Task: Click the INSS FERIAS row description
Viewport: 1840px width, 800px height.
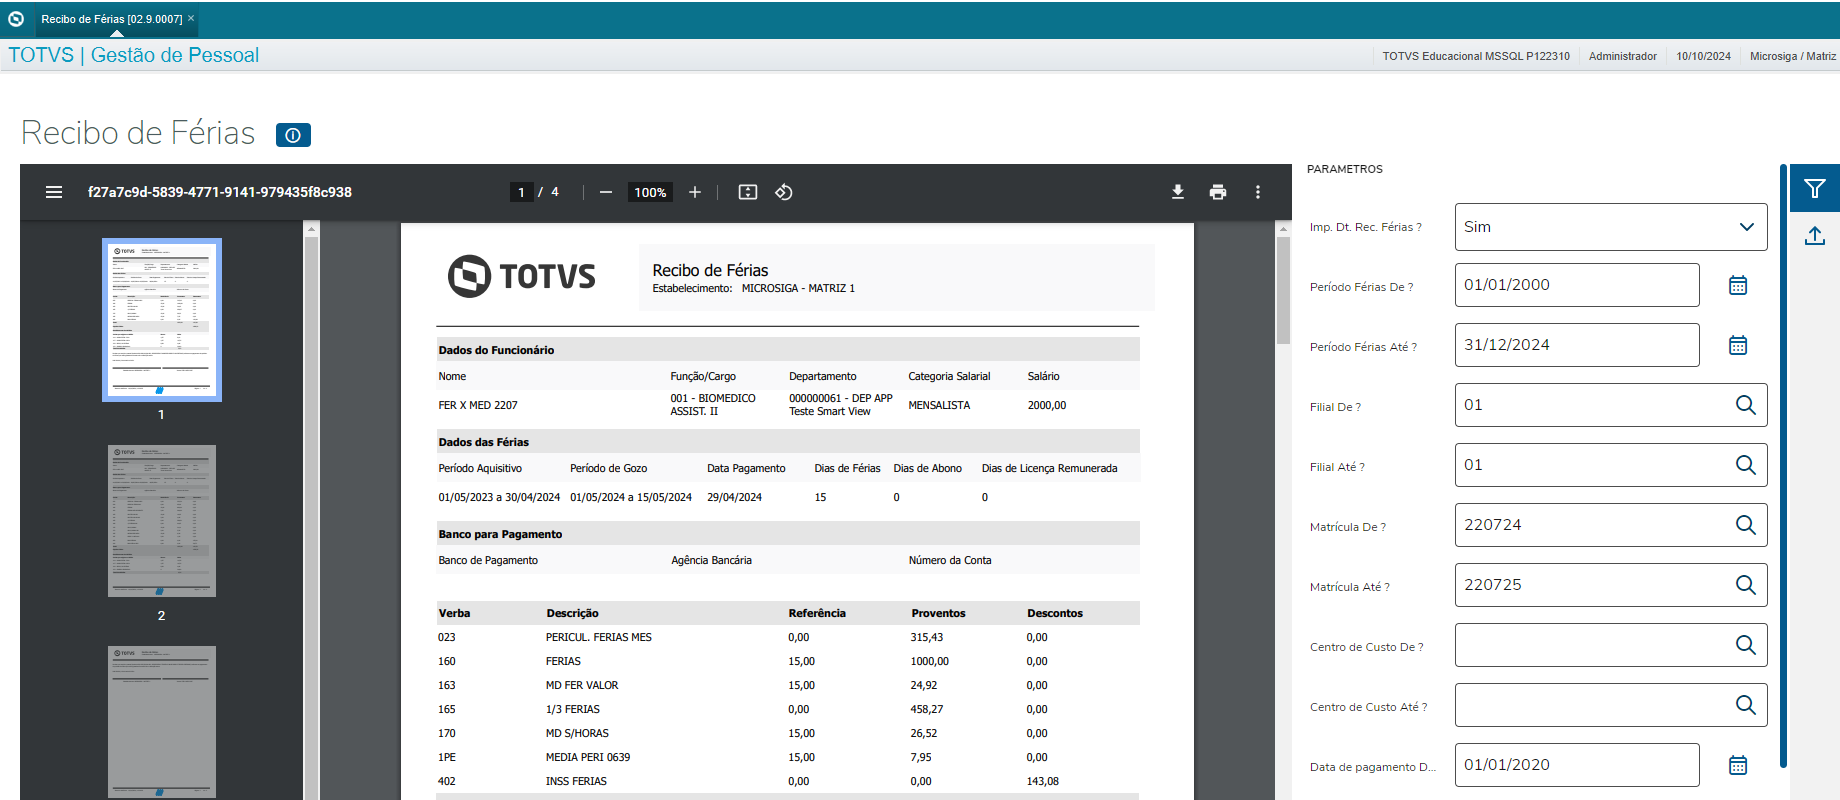Action: tap(576, 781)
